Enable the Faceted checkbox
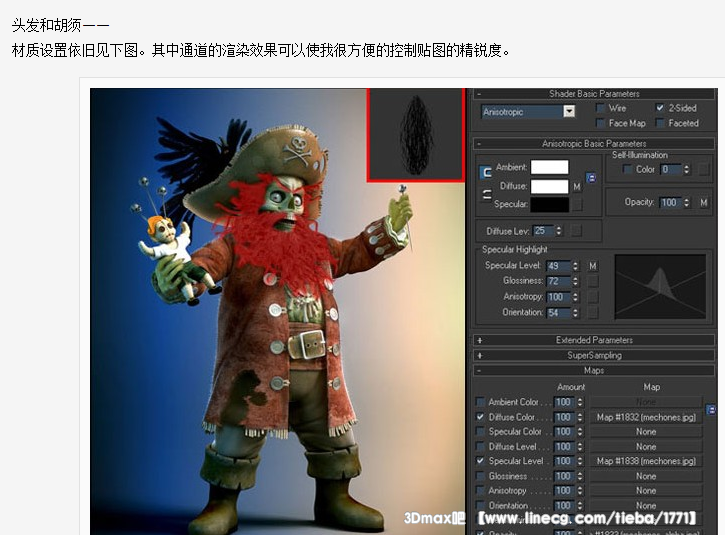This screenshot has width=725, height=535. 660,123
